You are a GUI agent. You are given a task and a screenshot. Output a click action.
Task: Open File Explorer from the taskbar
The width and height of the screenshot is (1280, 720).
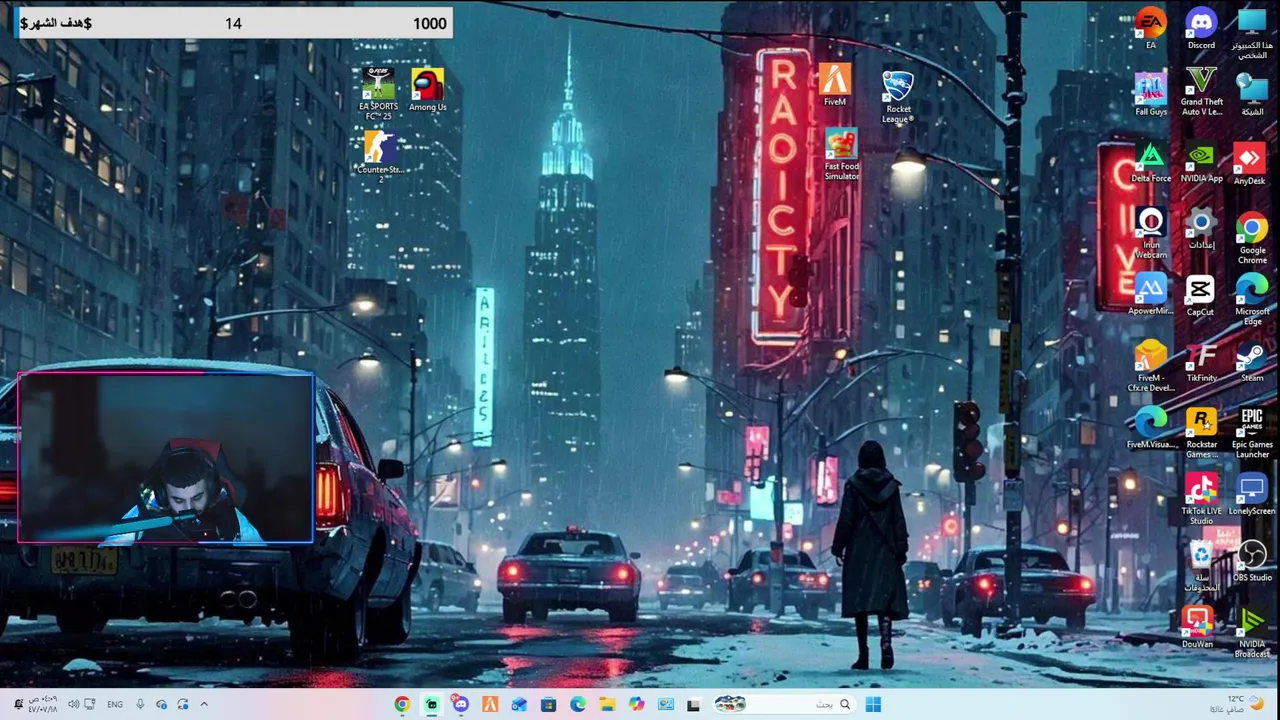607,704
